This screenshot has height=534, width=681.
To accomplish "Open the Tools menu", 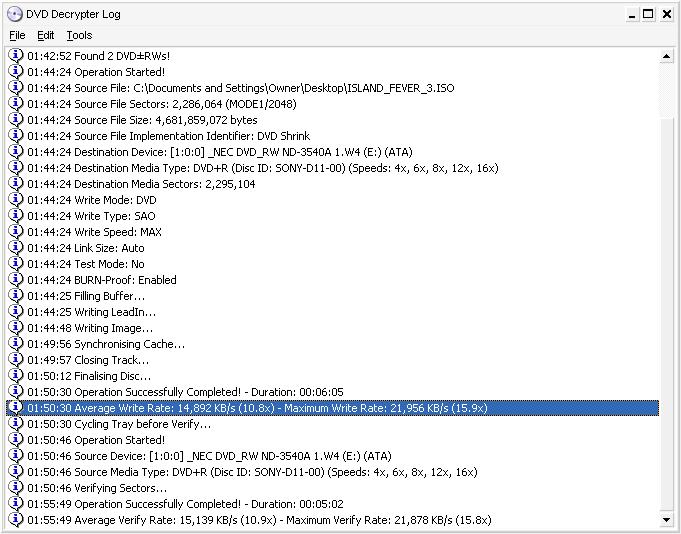I will click(x=79, y=35).
